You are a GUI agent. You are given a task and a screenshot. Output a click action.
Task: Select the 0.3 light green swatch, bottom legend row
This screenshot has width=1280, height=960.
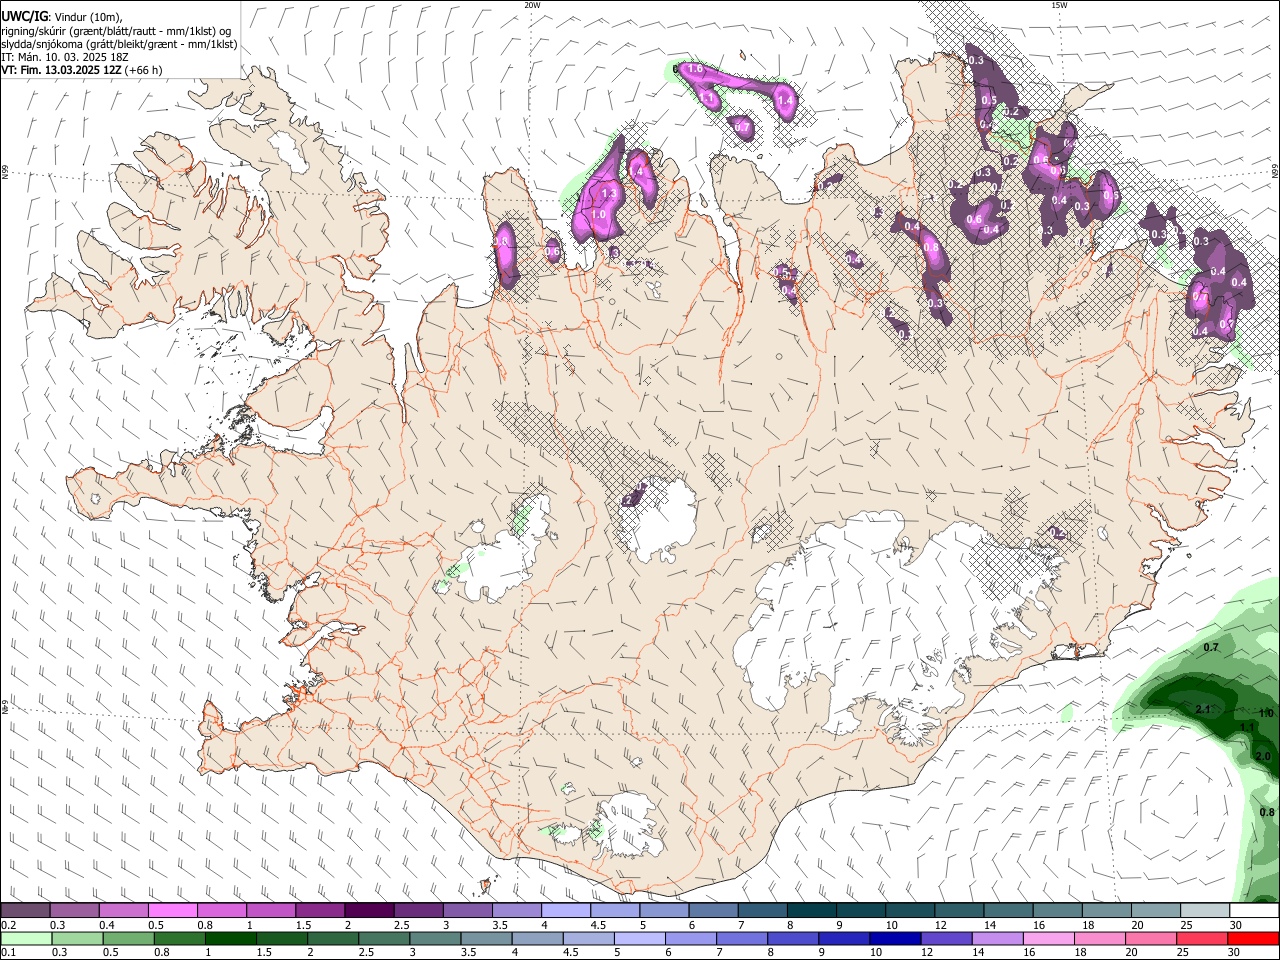[x=77, y=939]
